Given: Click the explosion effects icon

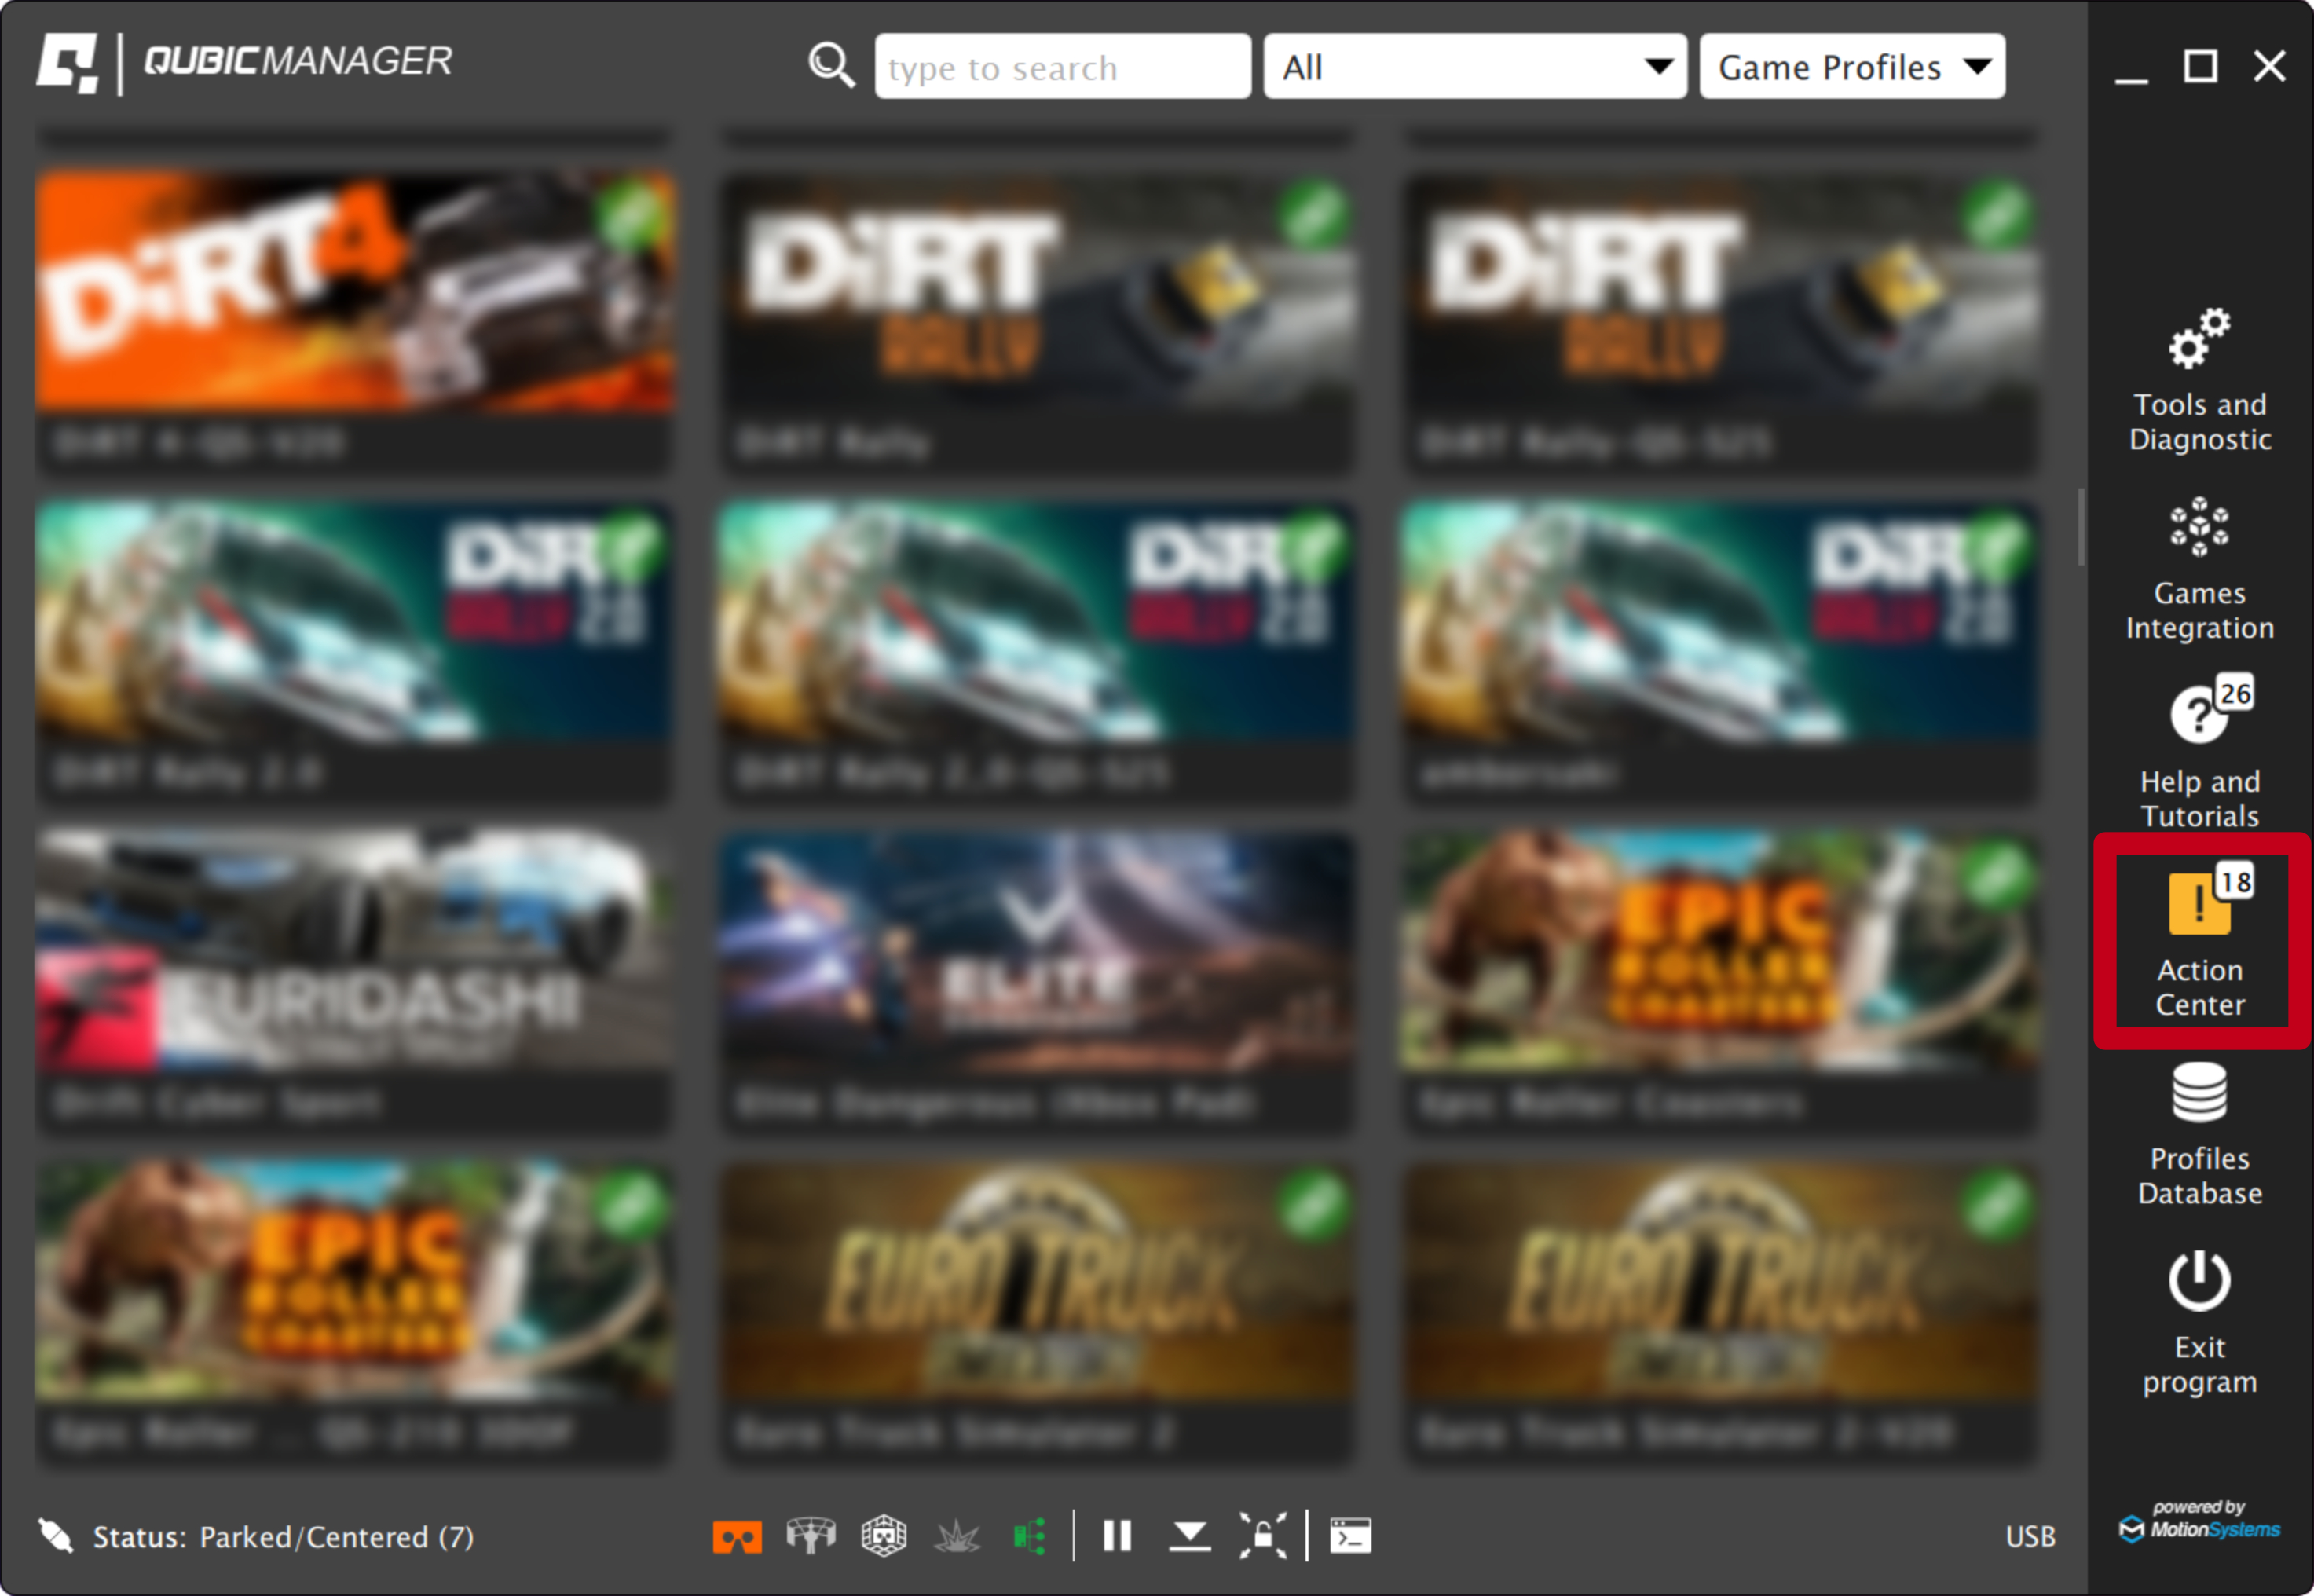Looking at the screenshot, I should pyautogui.click(x=957, y=1536).
